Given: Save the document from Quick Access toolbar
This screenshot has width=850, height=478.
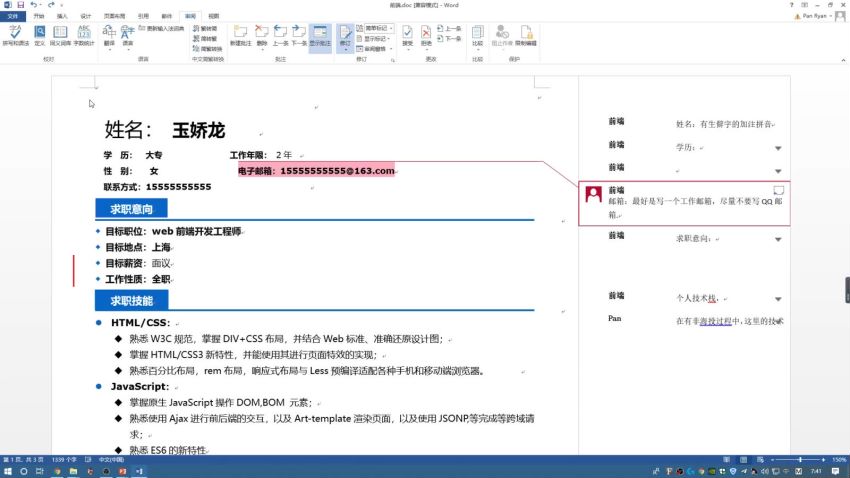Looking at the screenshot, I should [21, 5].
